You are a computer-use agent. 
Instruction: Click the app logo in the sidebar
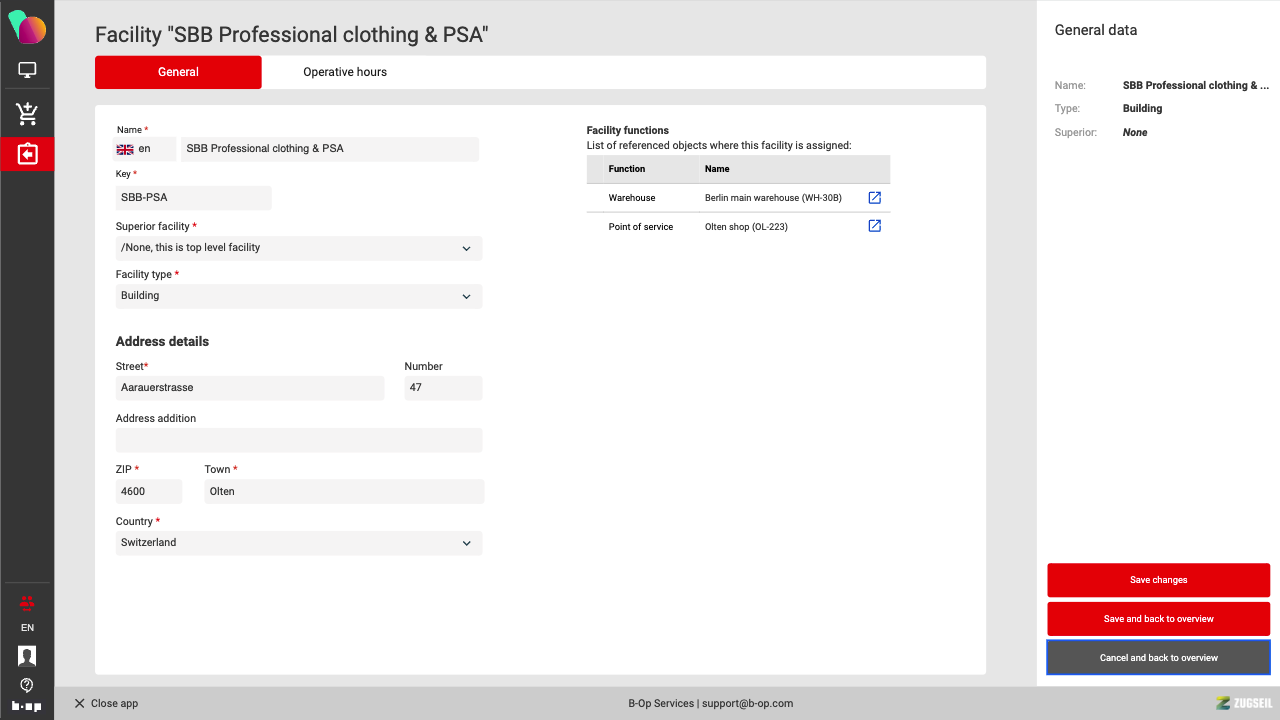tap(27, 28)
